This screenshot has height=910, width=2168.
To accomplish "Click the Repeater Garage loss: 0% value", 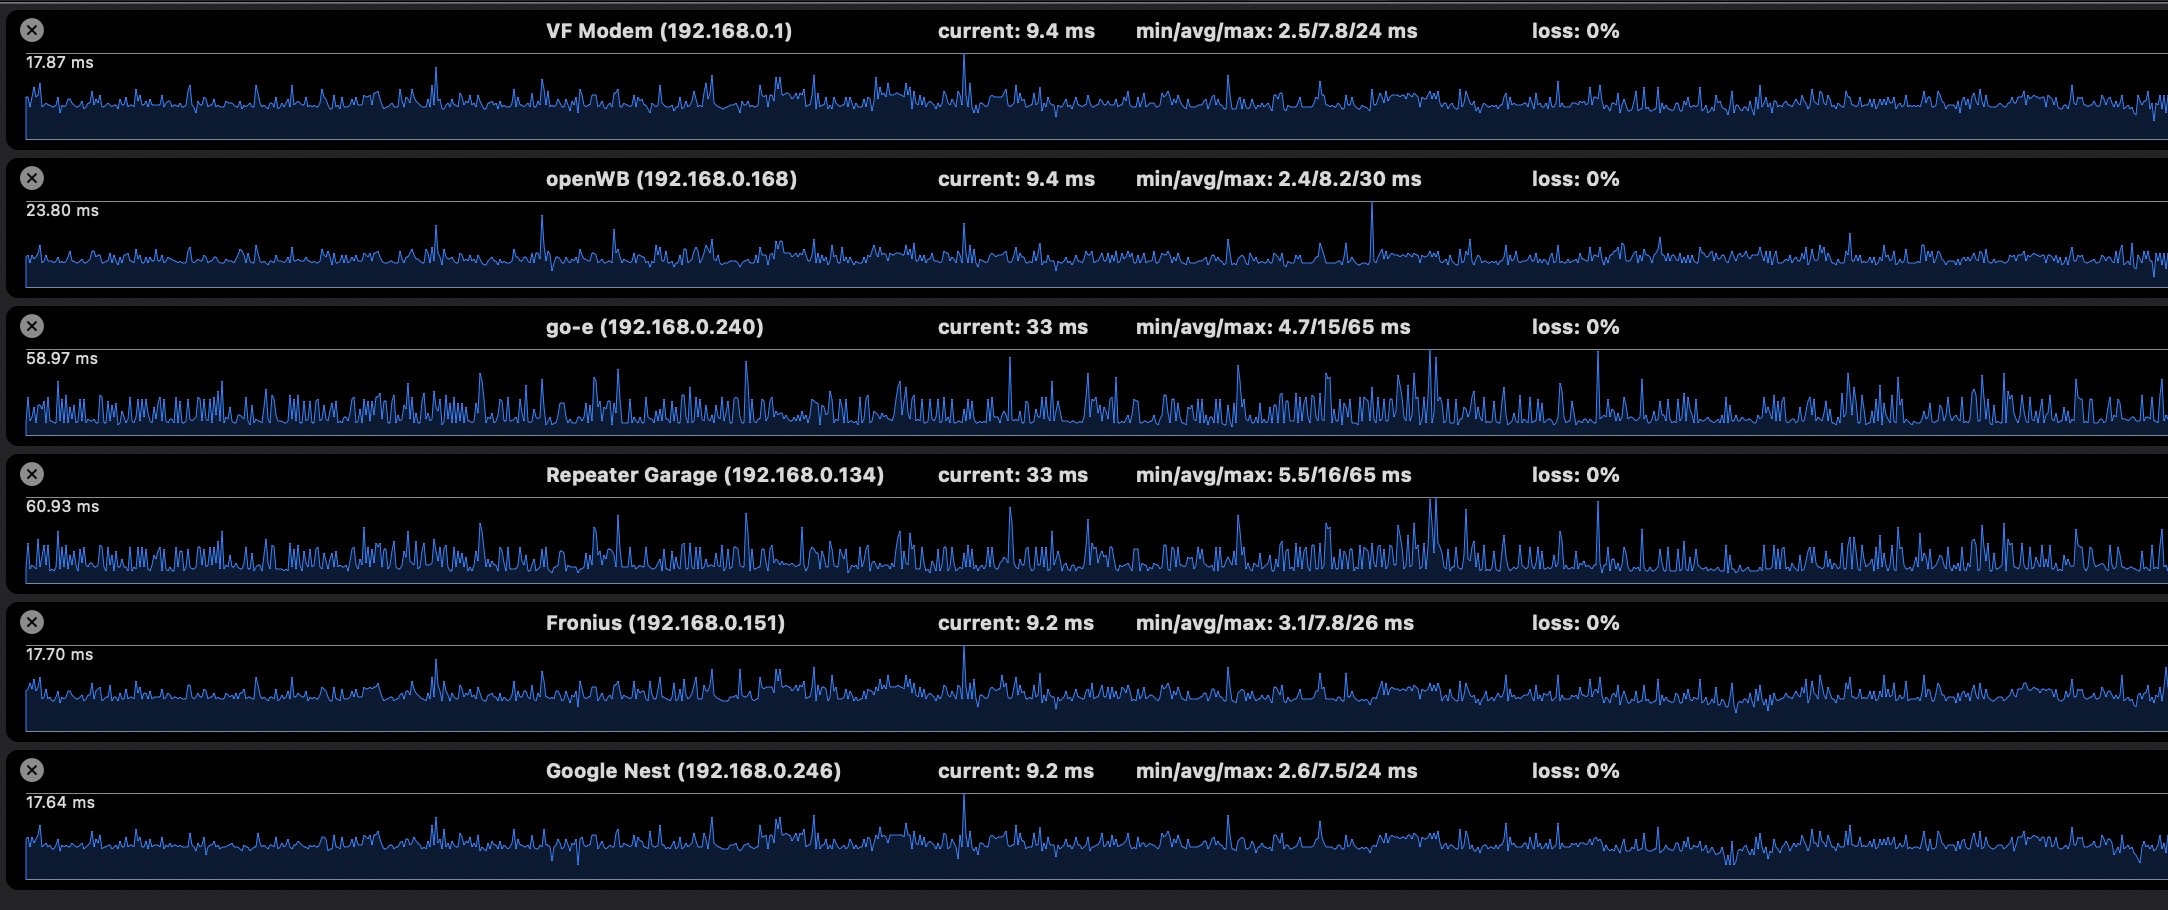I will coord(1575,475).
